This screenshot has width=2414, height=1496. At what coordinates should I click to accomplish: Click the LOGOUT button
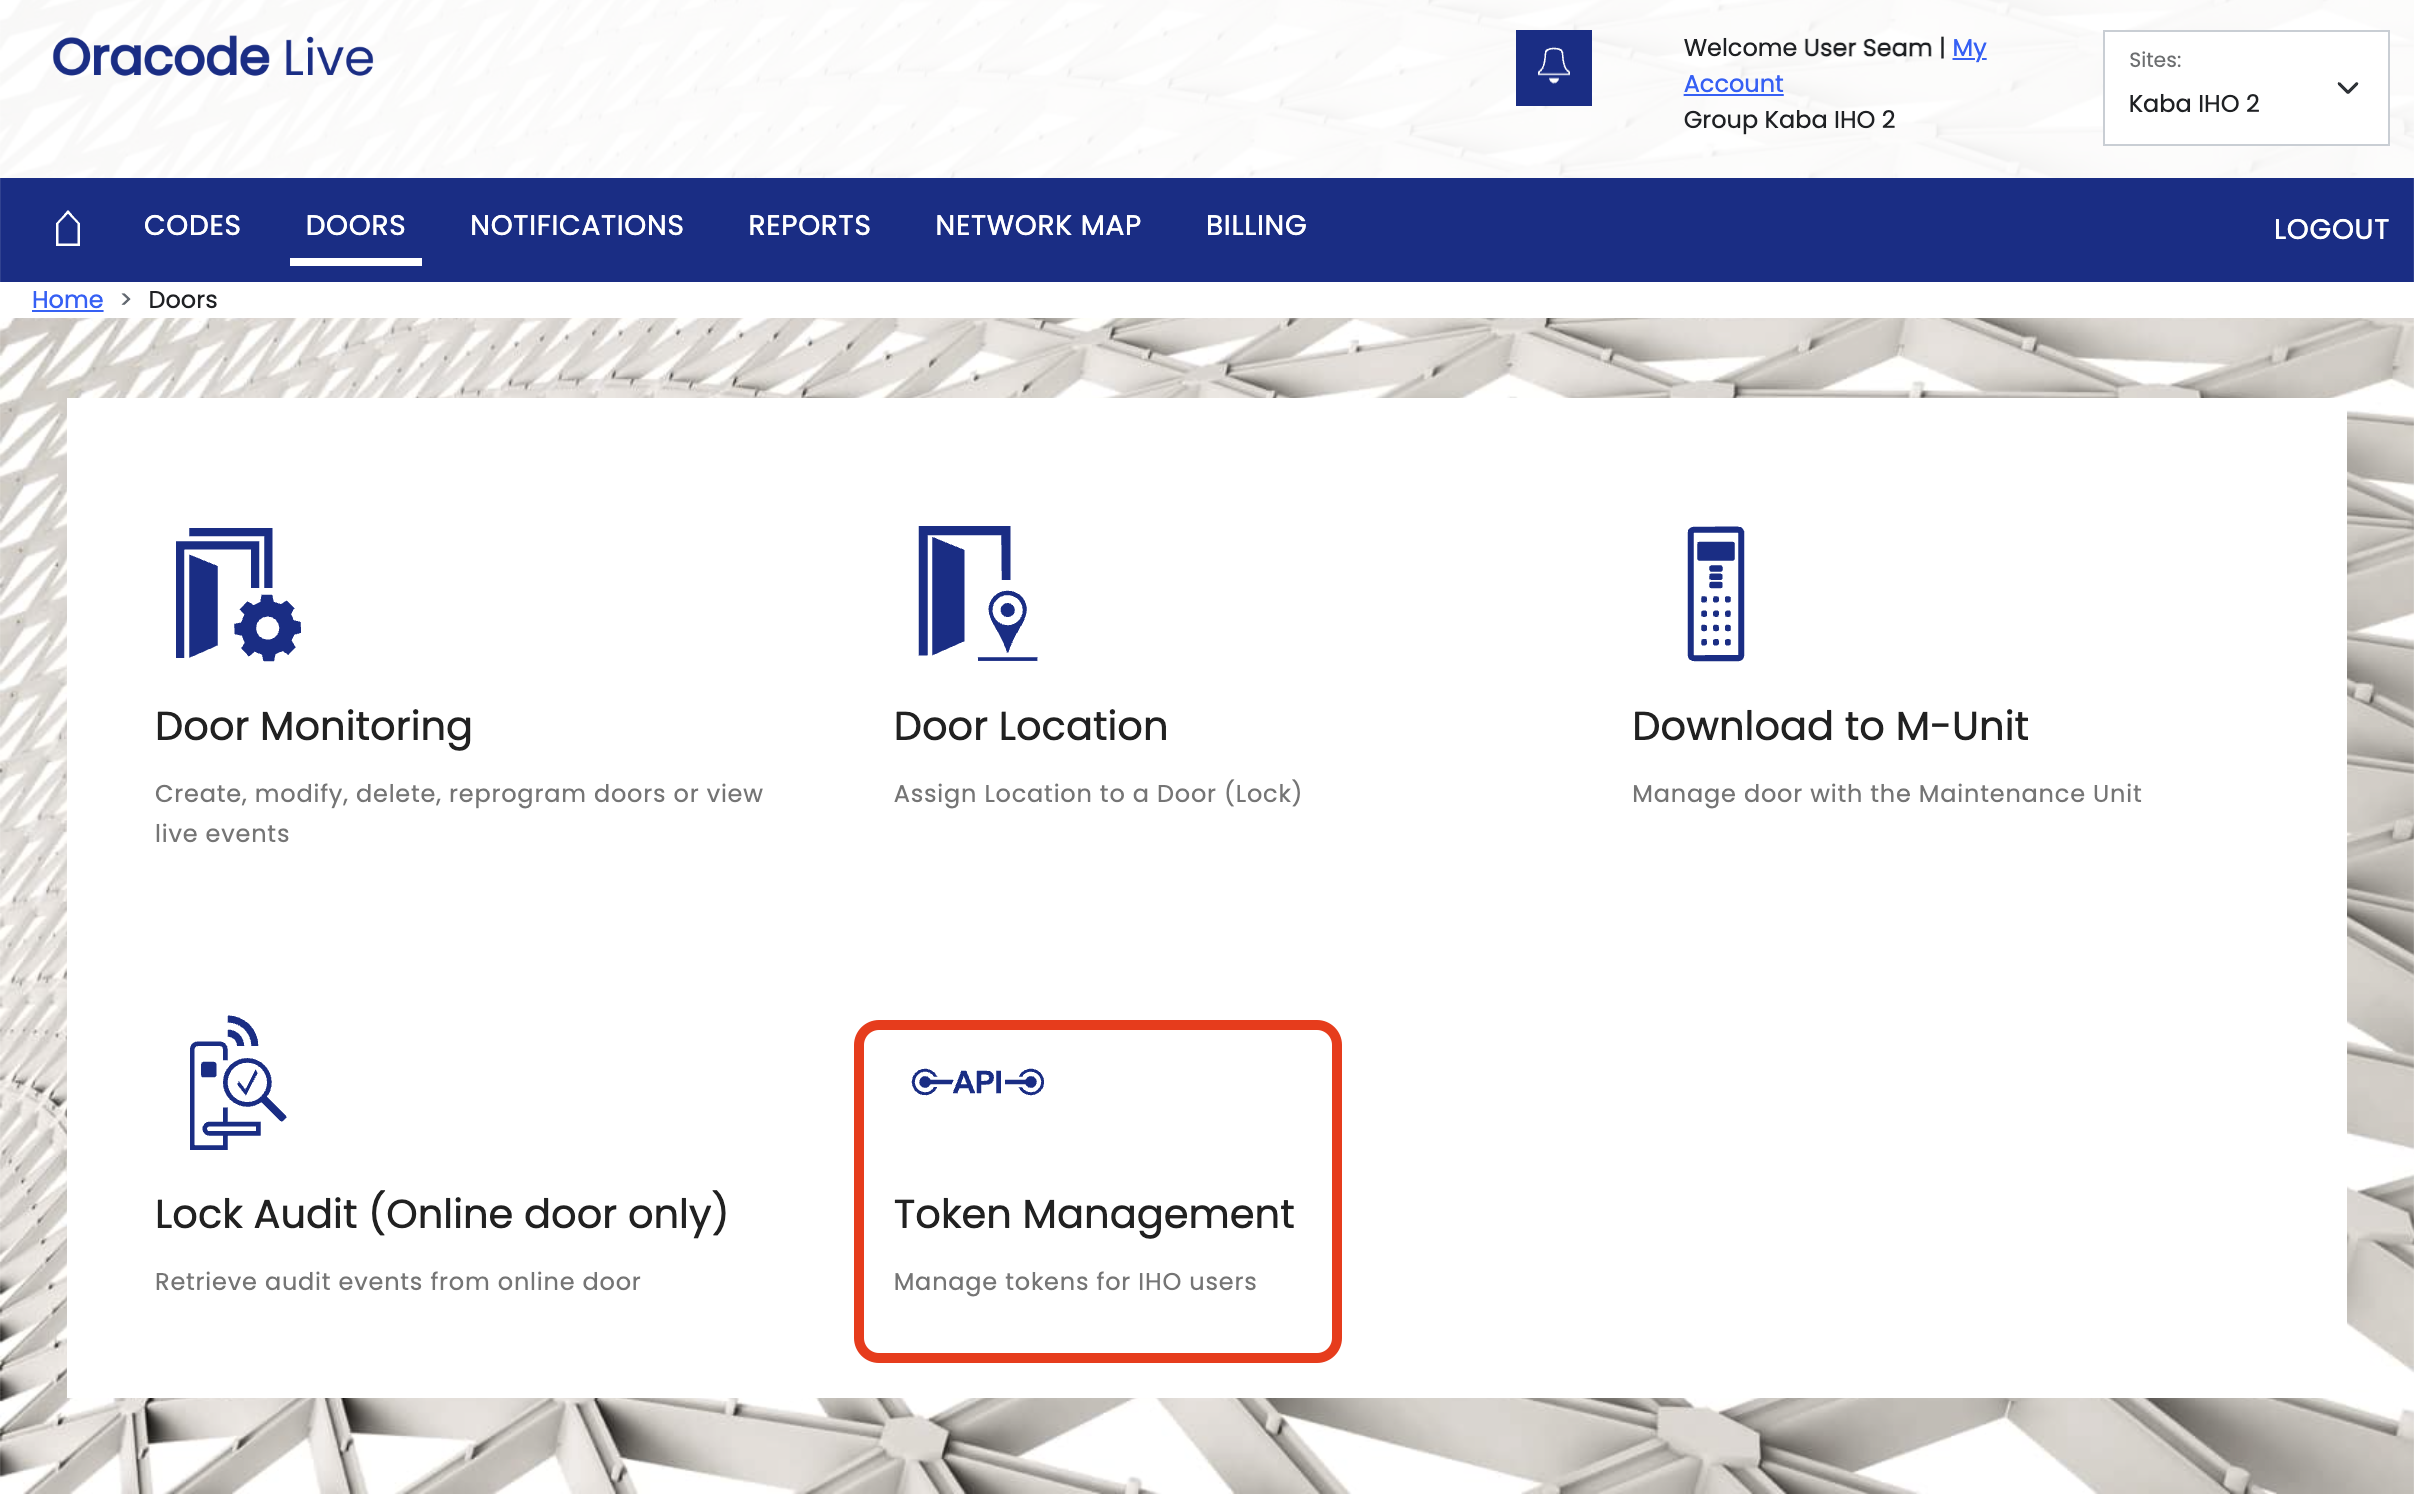(x=2331, y=230)
